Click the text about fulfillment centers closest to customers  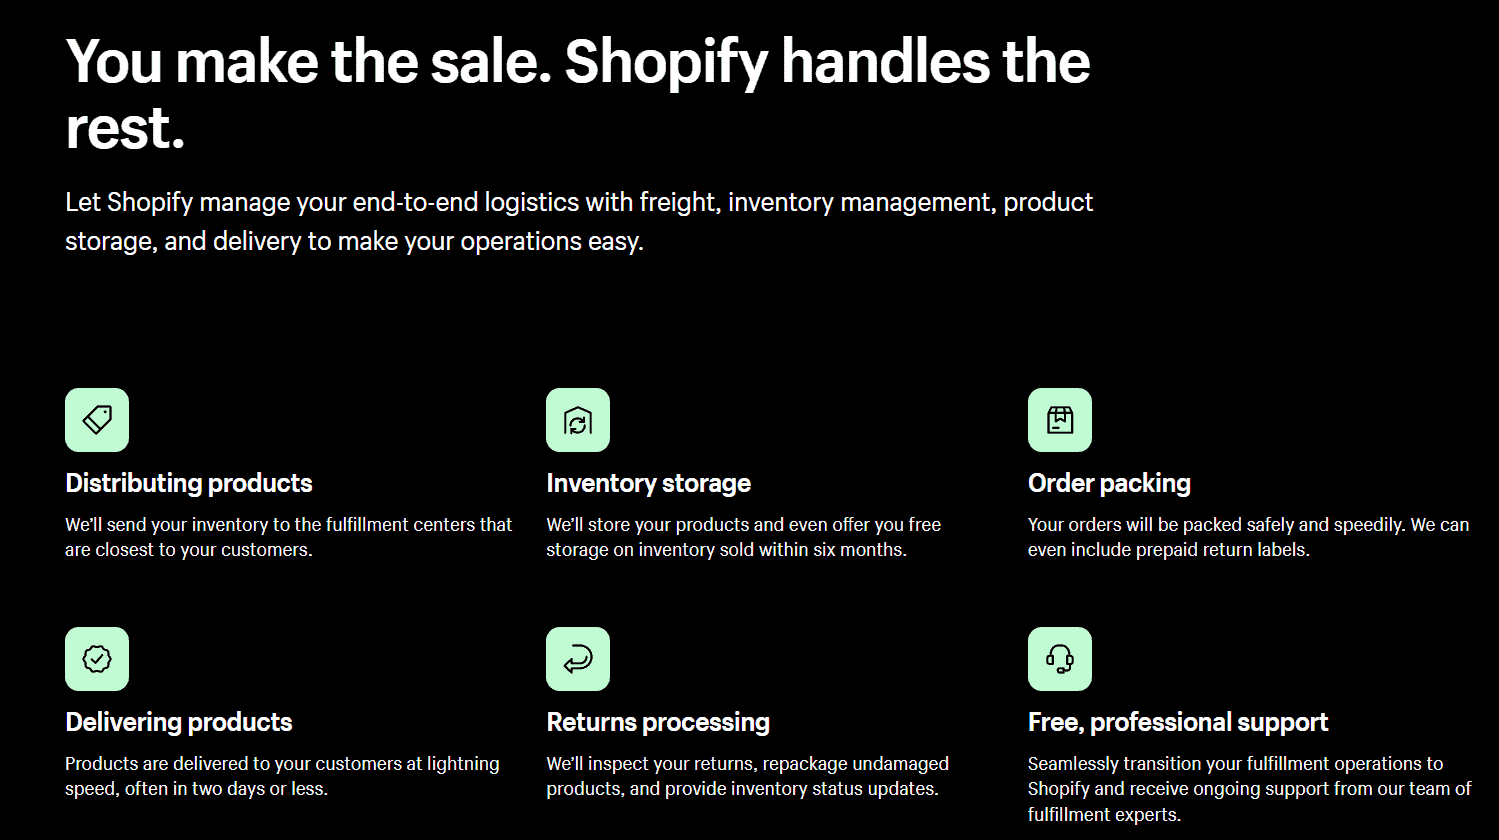pyautogui.click(x=289, y=537)
